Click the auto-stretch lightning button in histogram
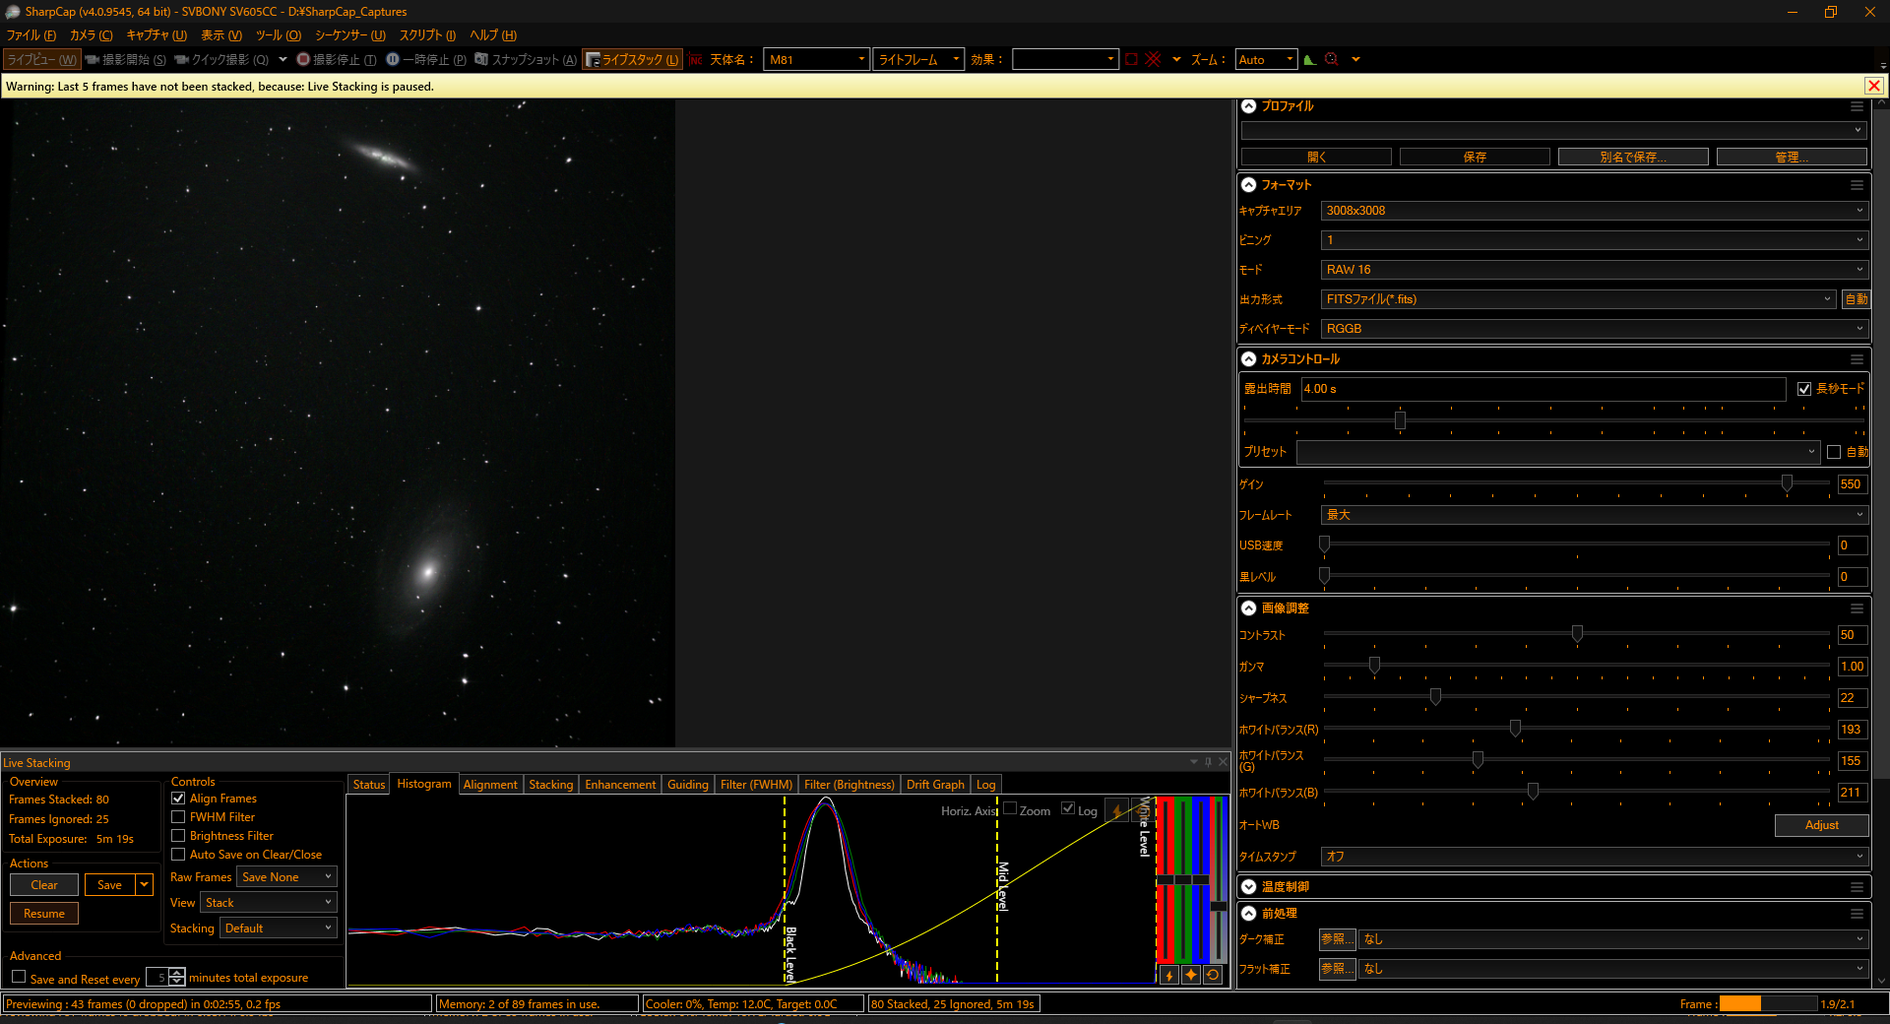The width and height of the screenshot is (1890, 1024). pyautogui.click(x=1118, y=811)
